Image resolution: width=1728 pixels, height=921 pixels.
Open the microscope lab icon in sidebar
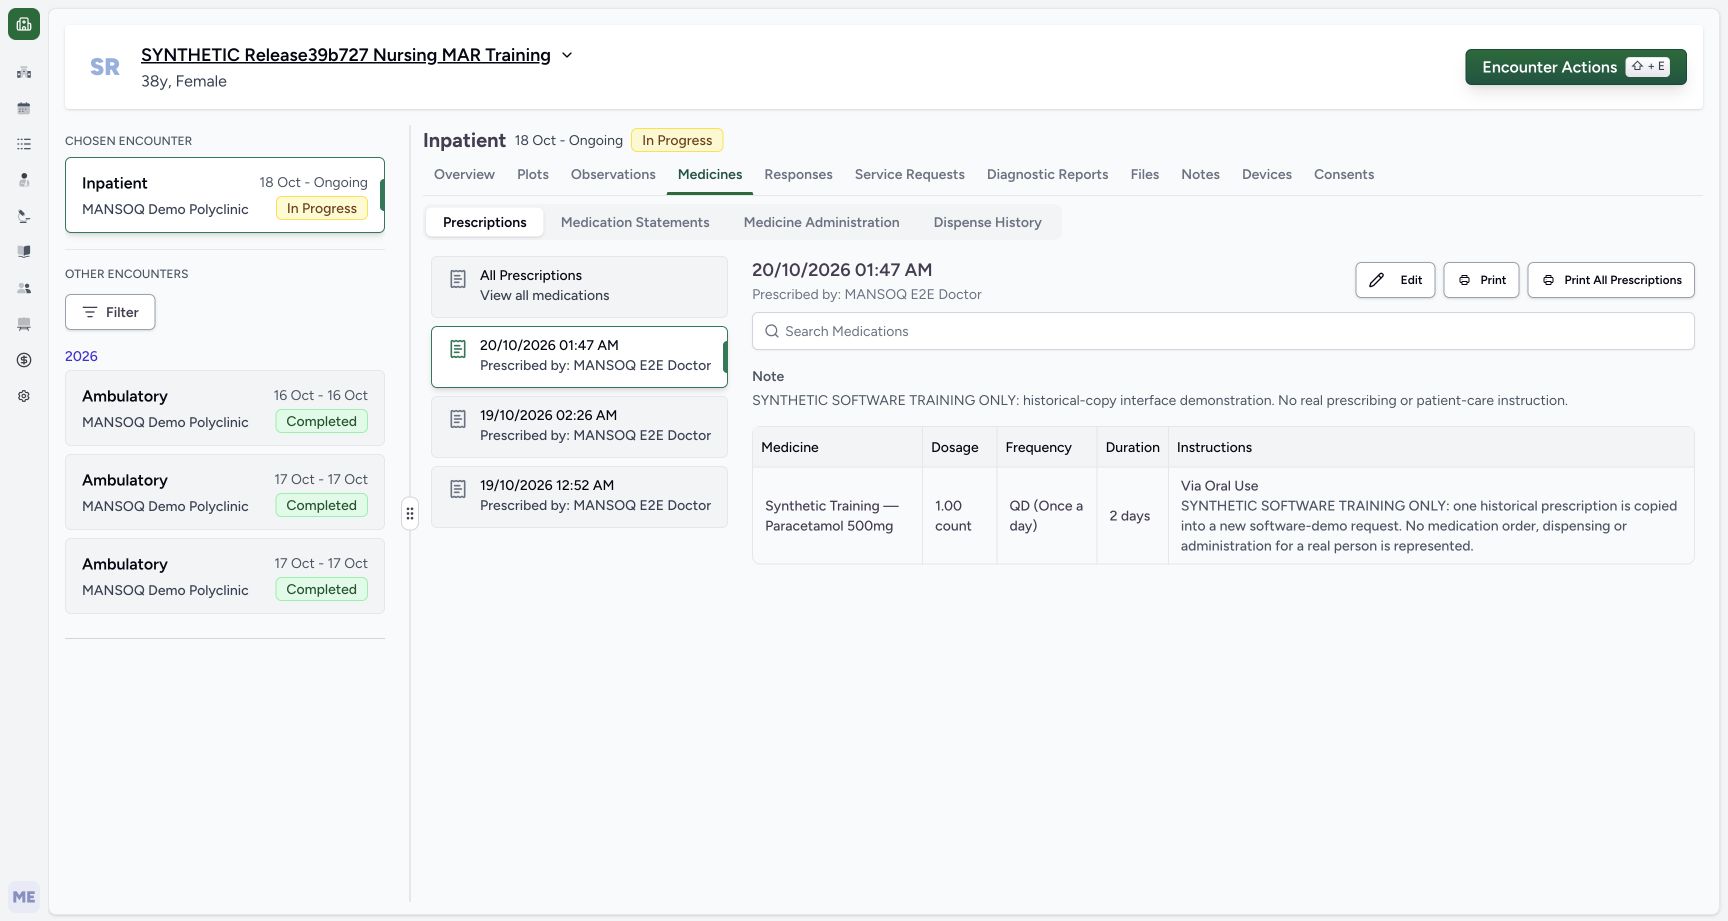pos(24,216)
